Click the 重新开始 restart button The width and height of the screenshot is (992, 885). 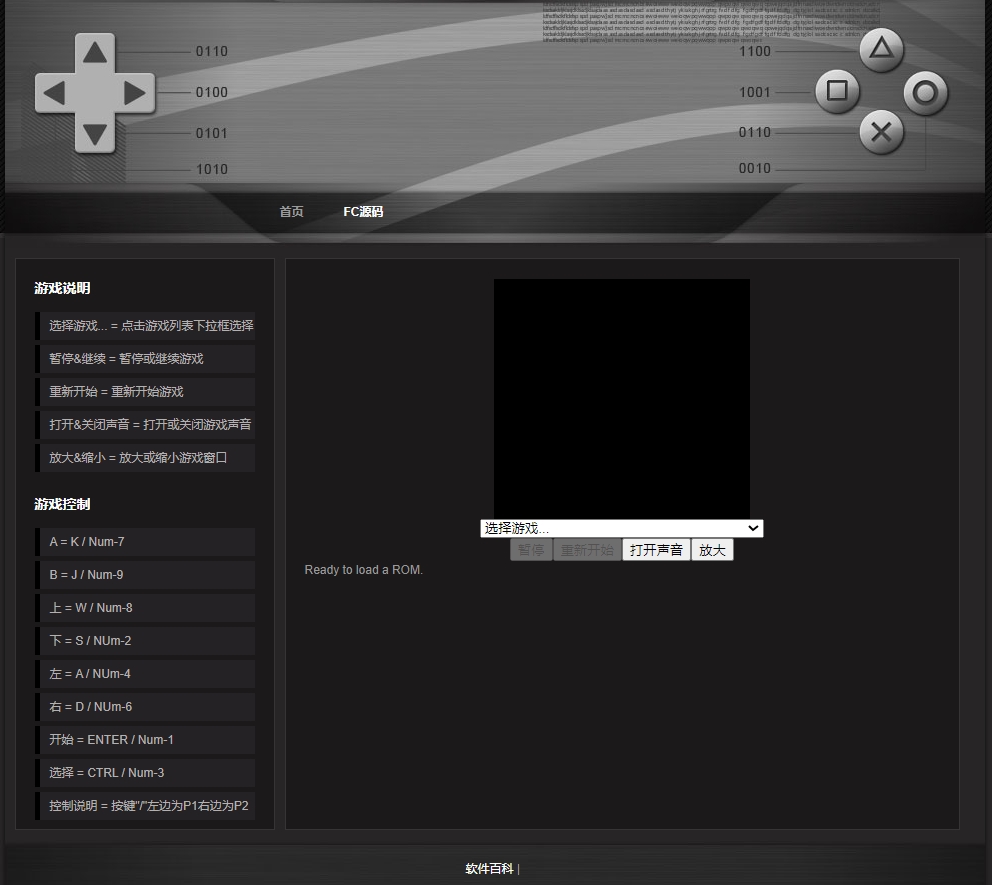tap(587, 550)
